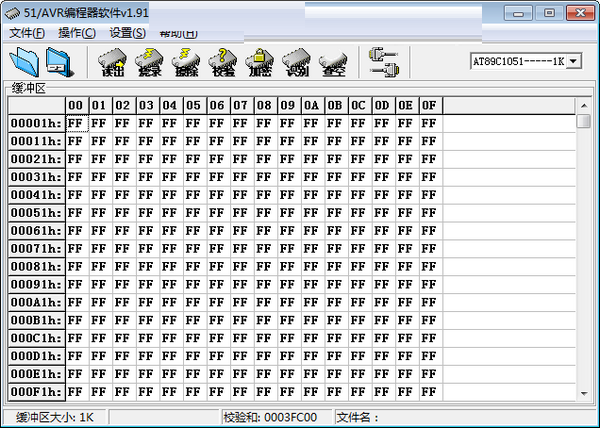Click column header 06
The image size is (600, 428).
point(219,106)
